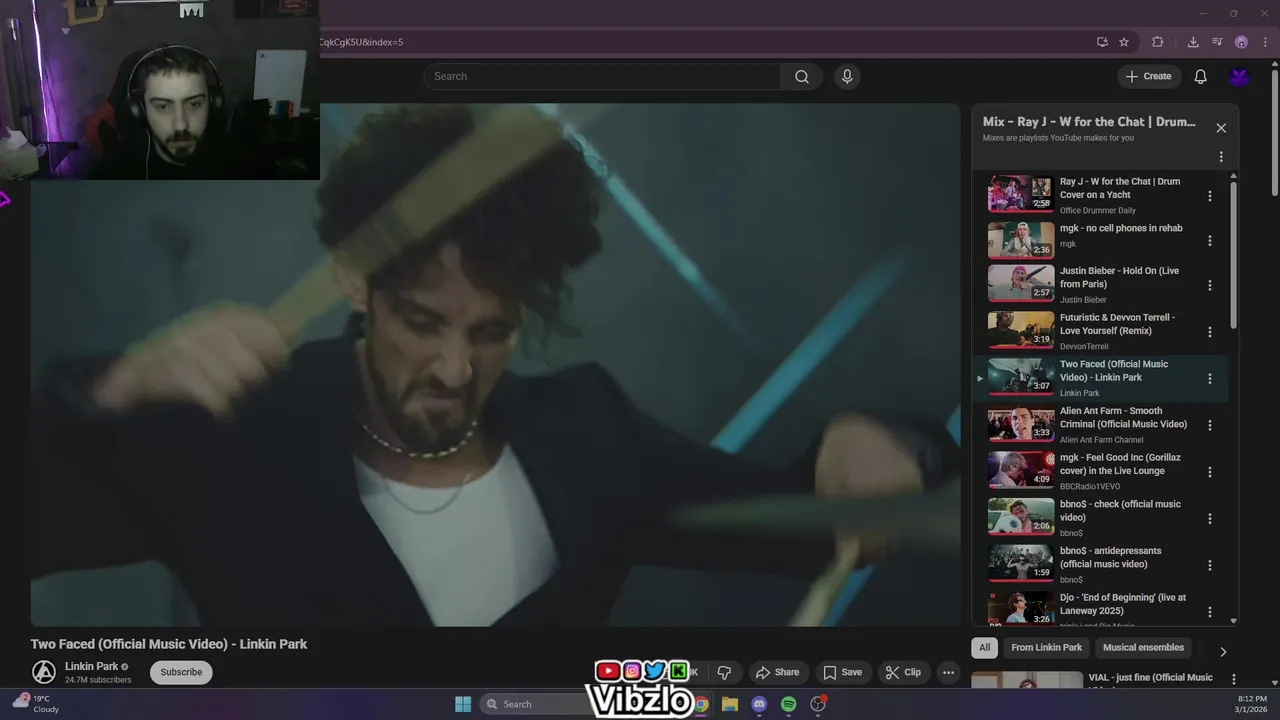Open File Explorer from taskbar
This screenshot has height=720, width=1280.
pos(730,704)
